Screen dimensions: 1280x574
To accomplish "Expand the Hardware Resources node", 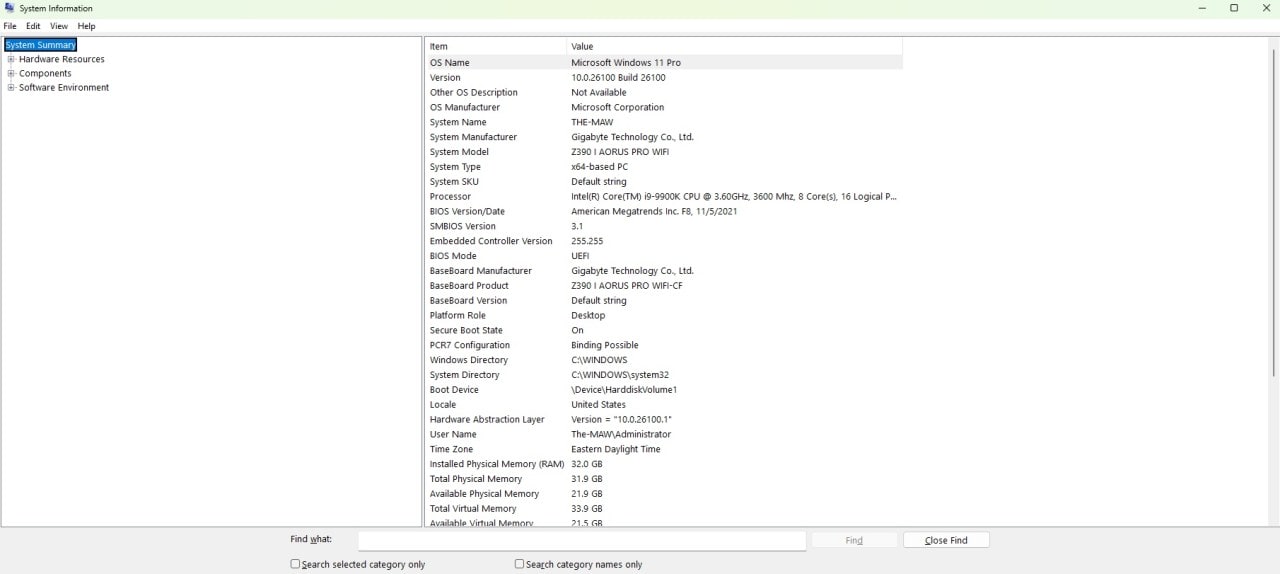I will tap(11, 59).
